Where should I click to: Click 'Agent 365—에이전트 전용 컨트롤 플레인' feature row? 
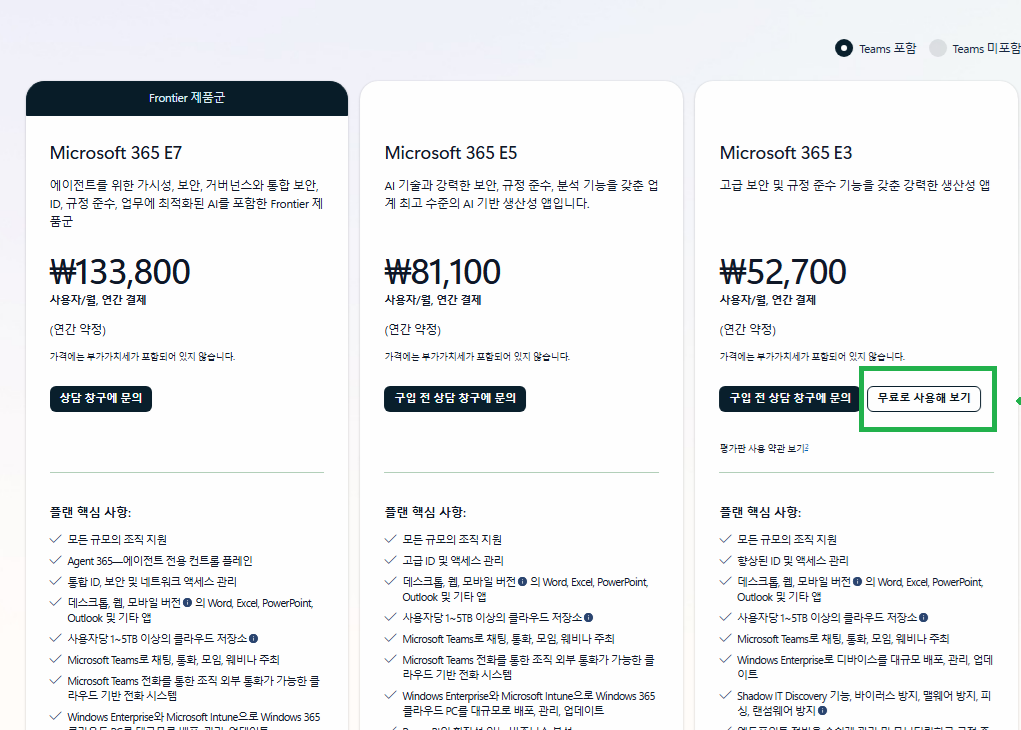[x=160, y=561]
